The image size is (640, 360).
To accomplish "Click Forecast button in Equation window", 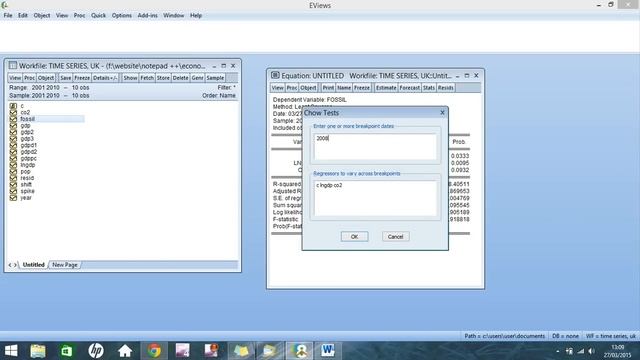I will 410,88.
